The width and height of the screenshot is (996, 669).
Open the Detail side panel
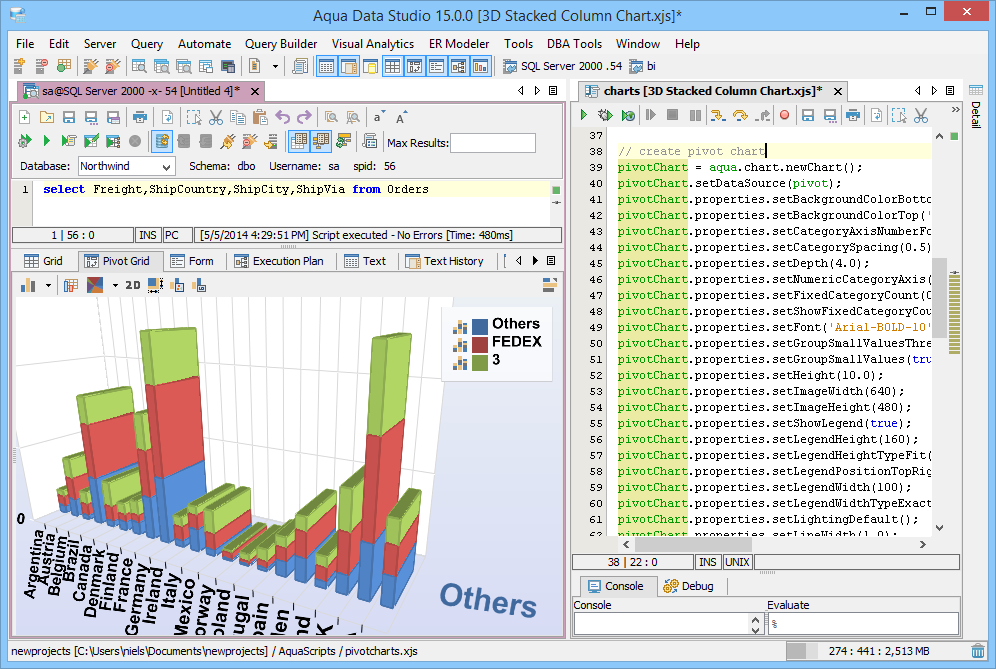[x=976, y=106]
